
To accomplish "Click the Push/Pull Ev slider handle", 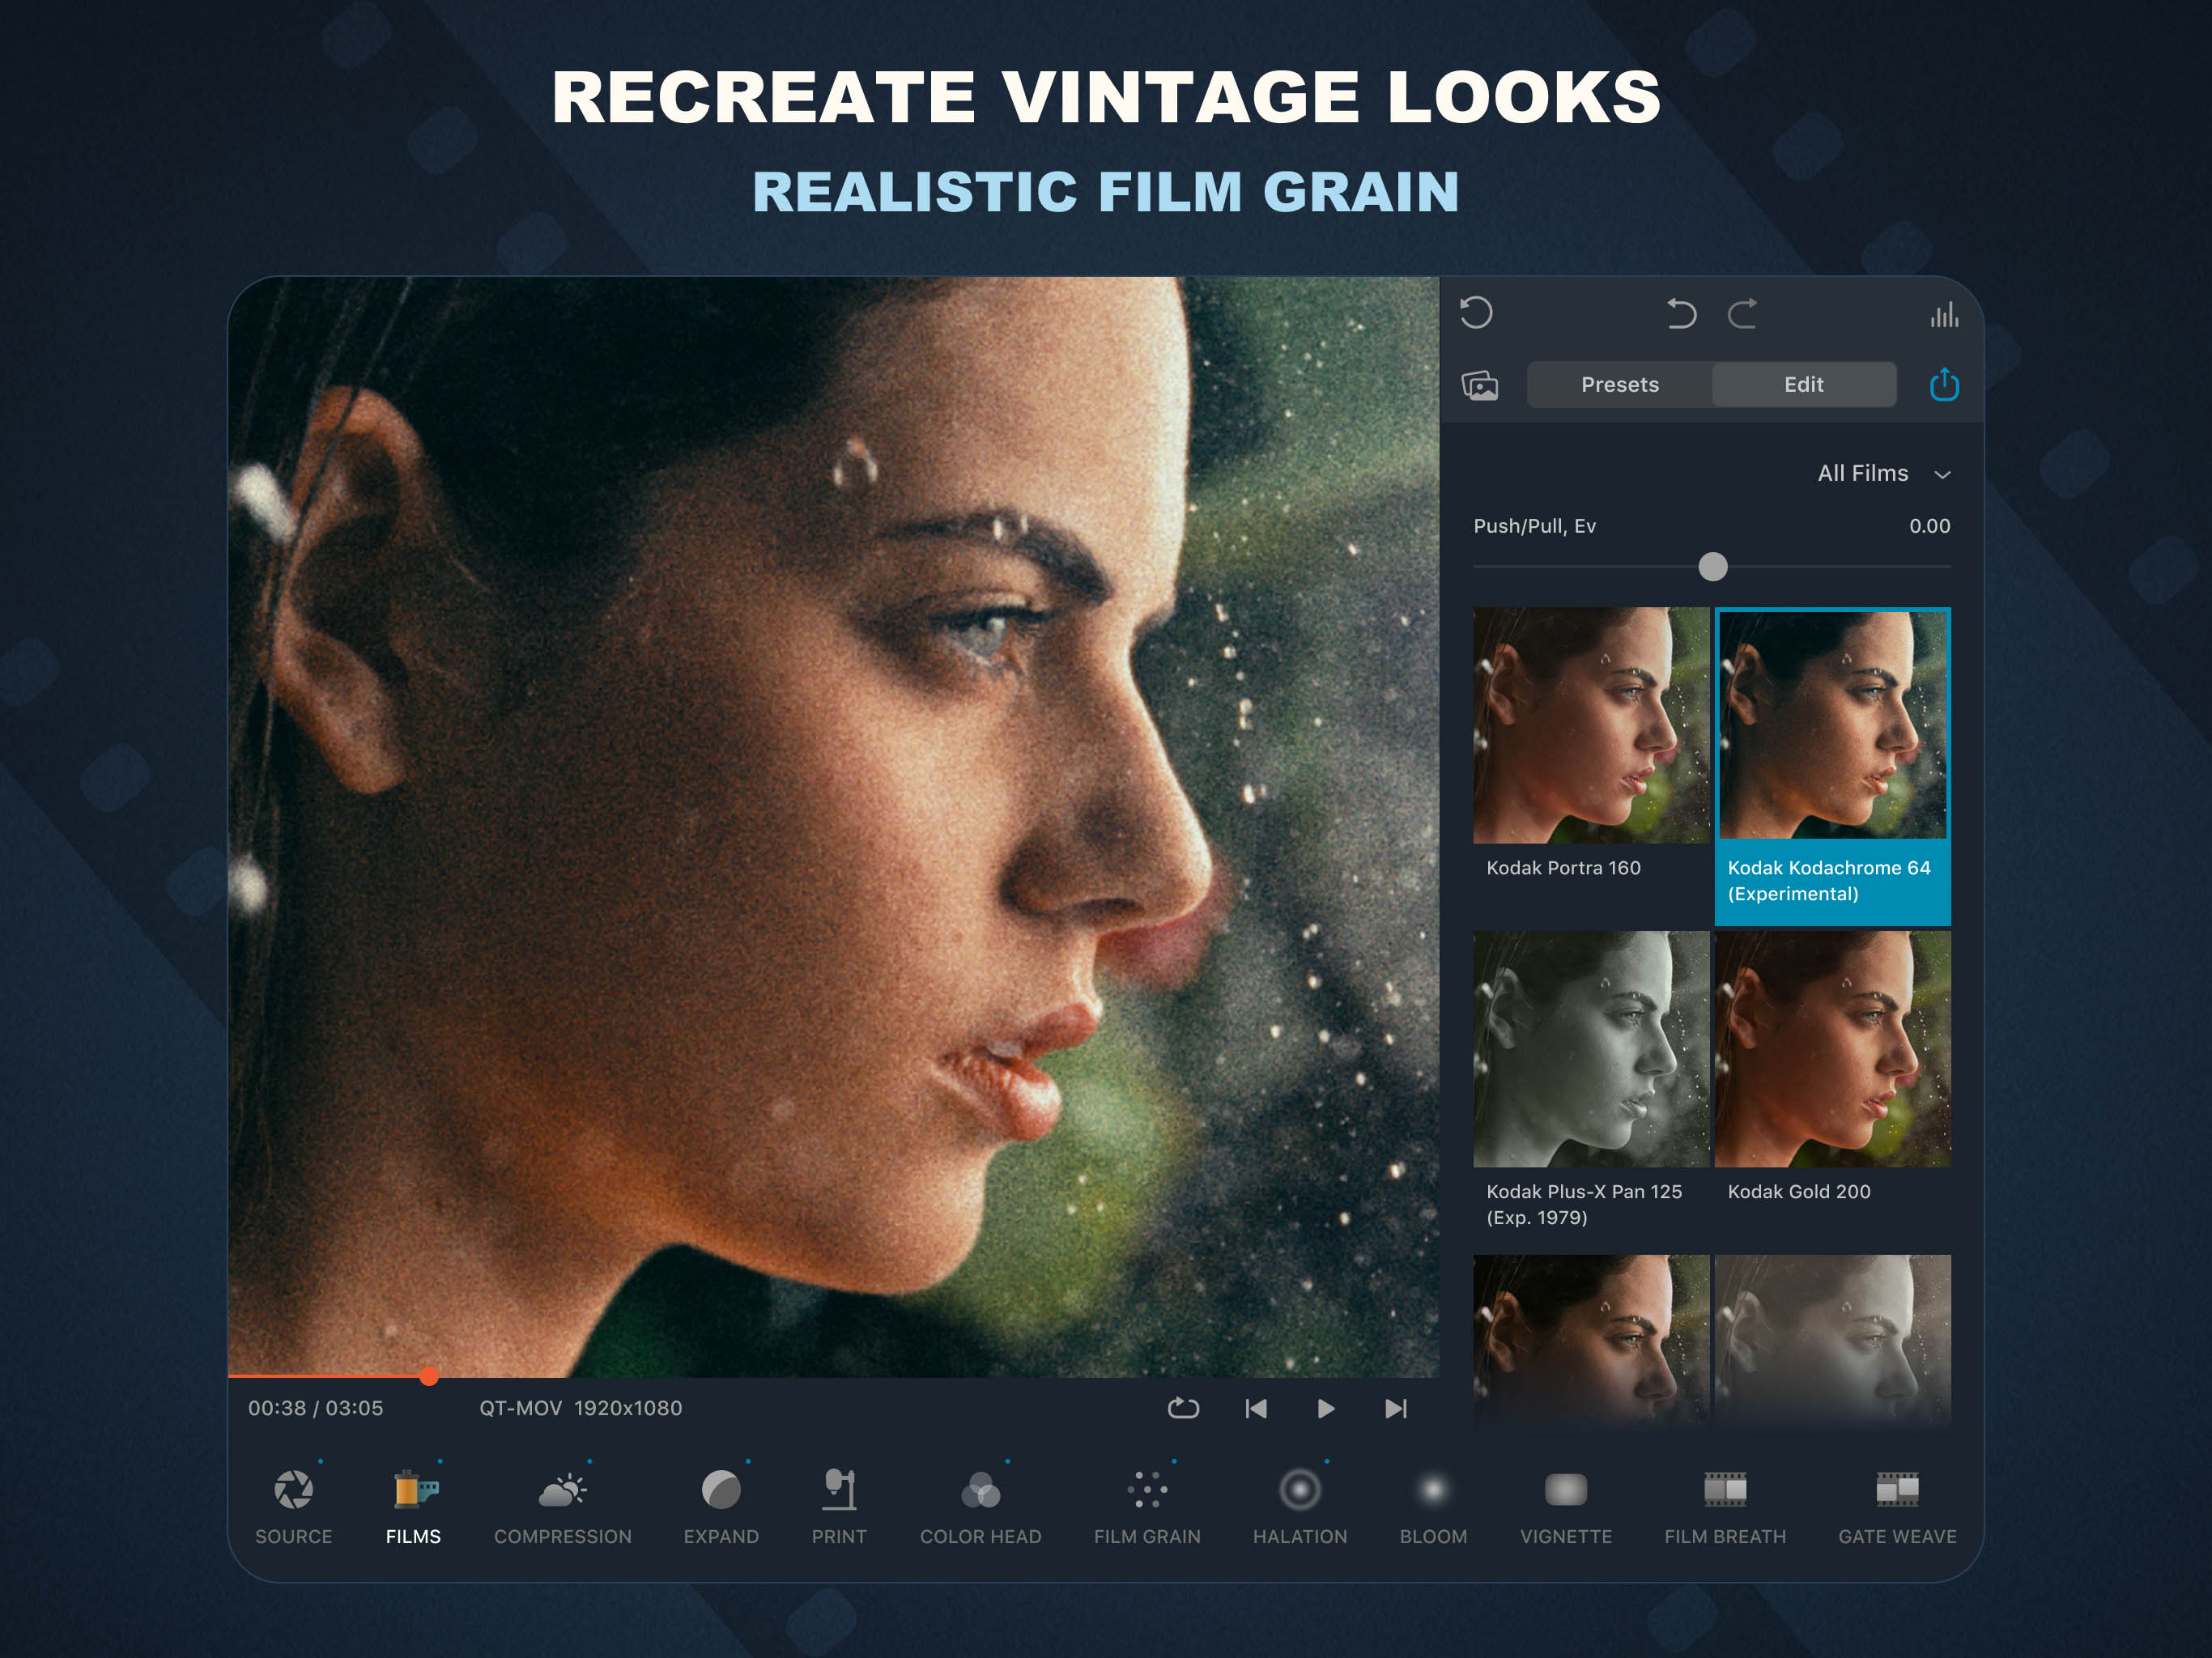I will pyautogui.click(x=1712, y=567).
